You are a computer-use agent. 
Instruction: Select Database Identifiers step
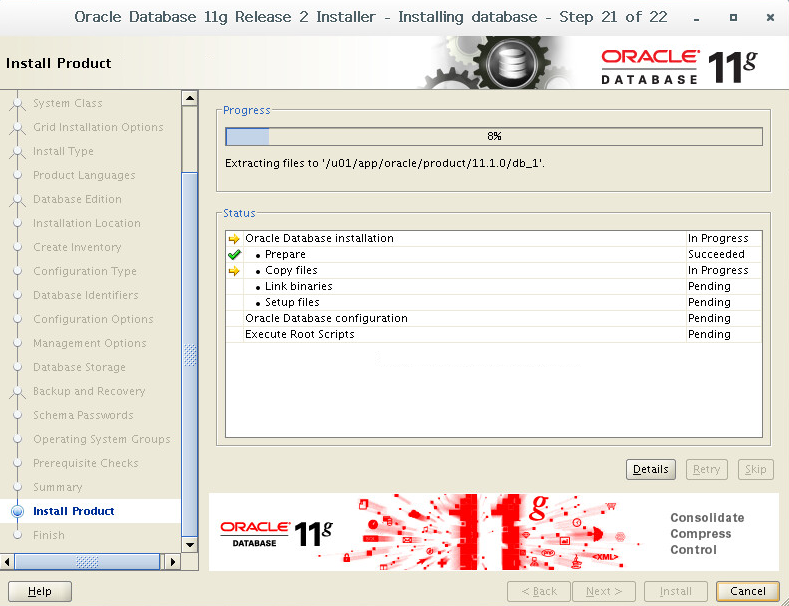tap(86, 295)
